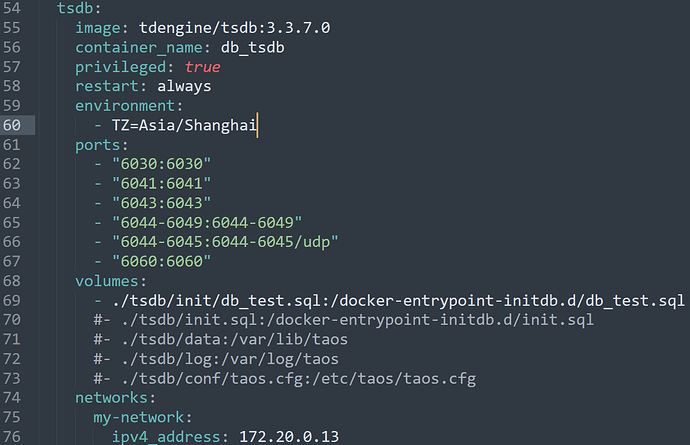Click the "6044-6045:6044-6045/udp" port entry
Image resolution: width=690 pixels, height=445 pixels.
click(x=225, y=241)
